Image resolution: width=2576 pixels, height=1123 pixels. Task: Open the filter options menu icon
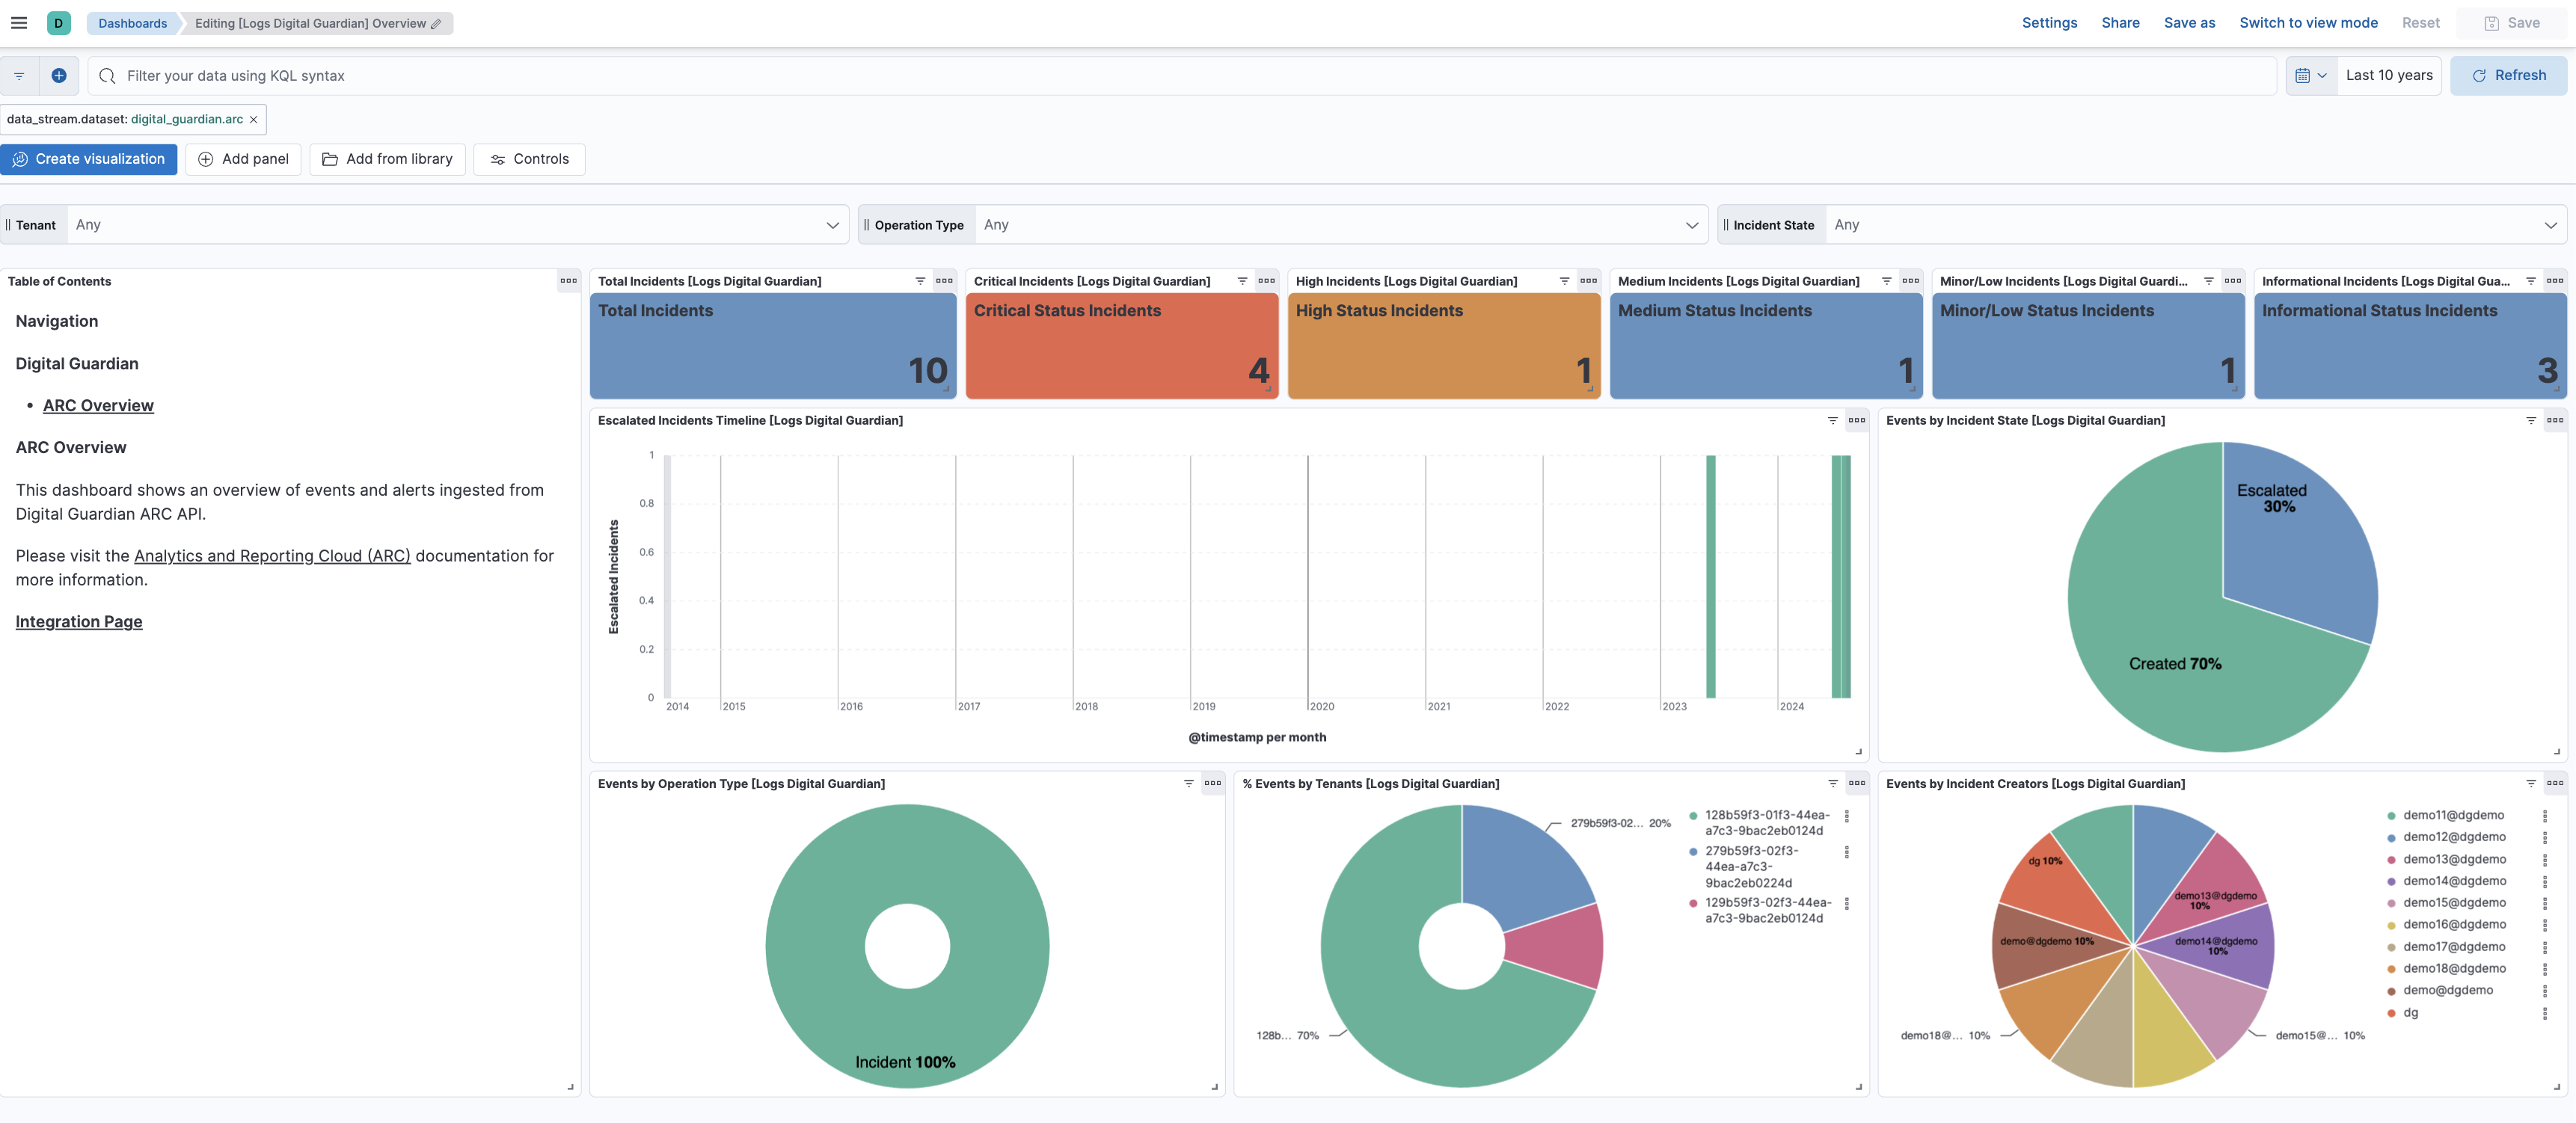click(19, 76)
